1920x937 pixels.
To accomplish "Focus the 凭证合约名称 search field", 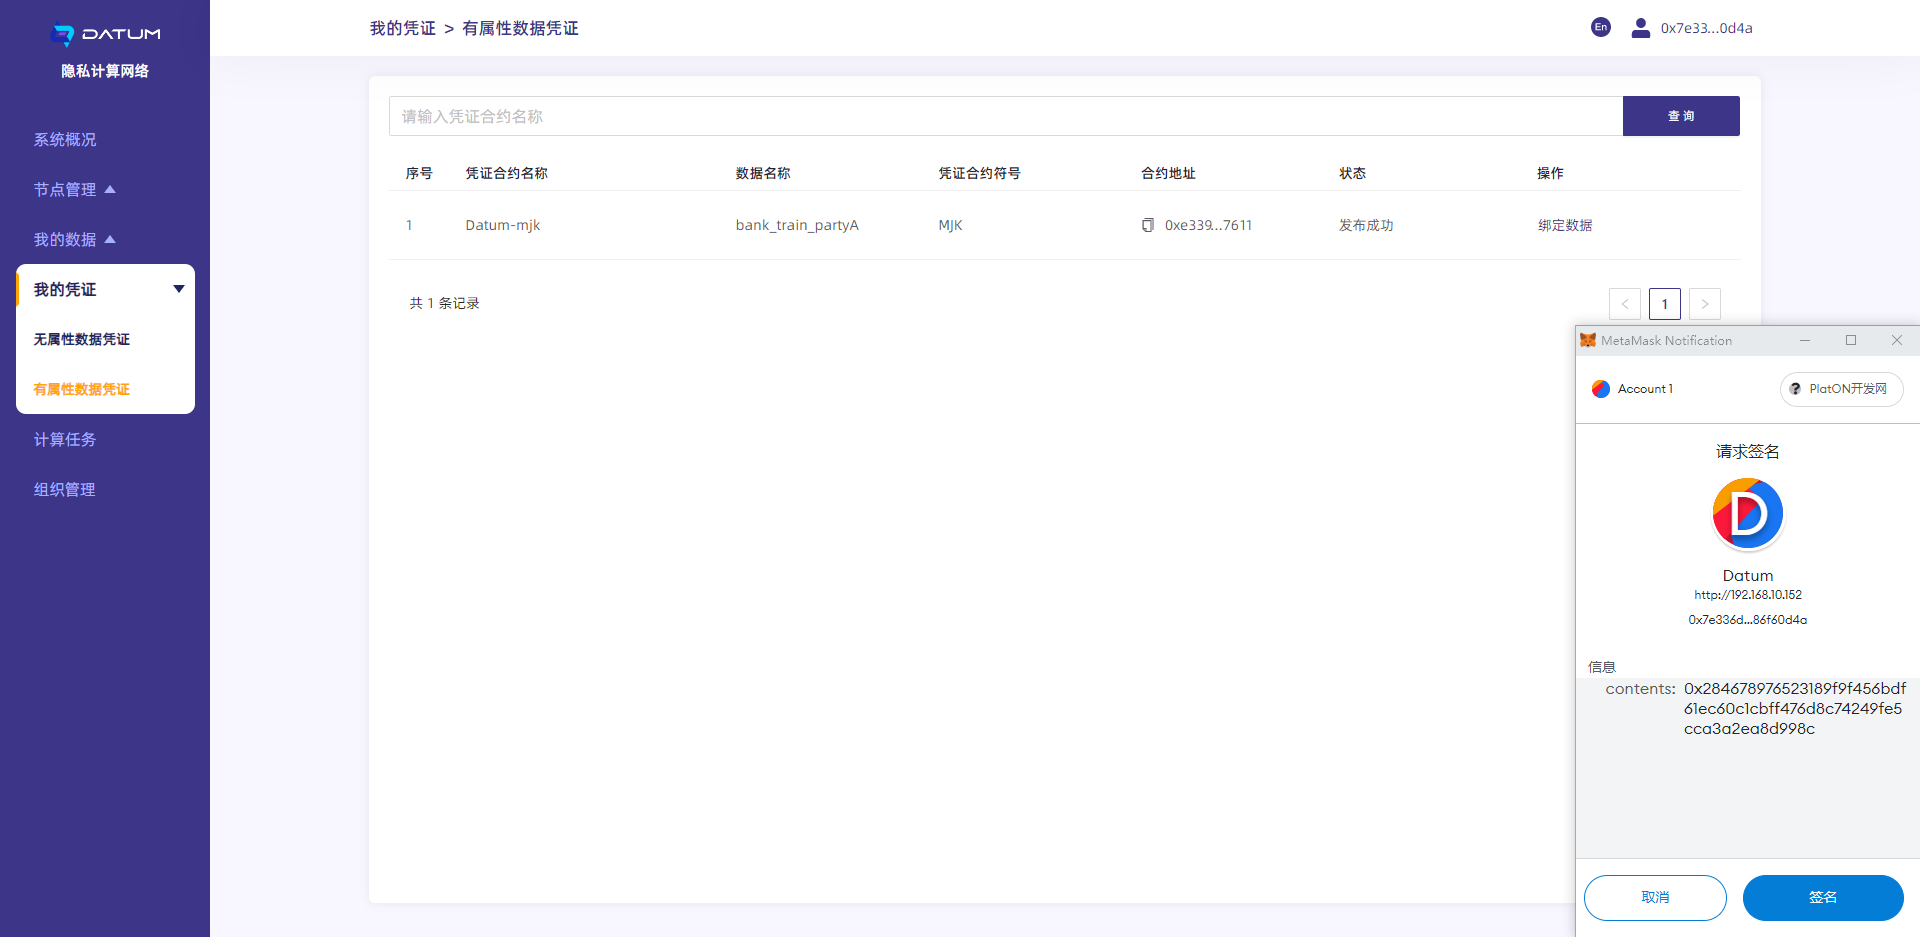I will point(1006,116).
